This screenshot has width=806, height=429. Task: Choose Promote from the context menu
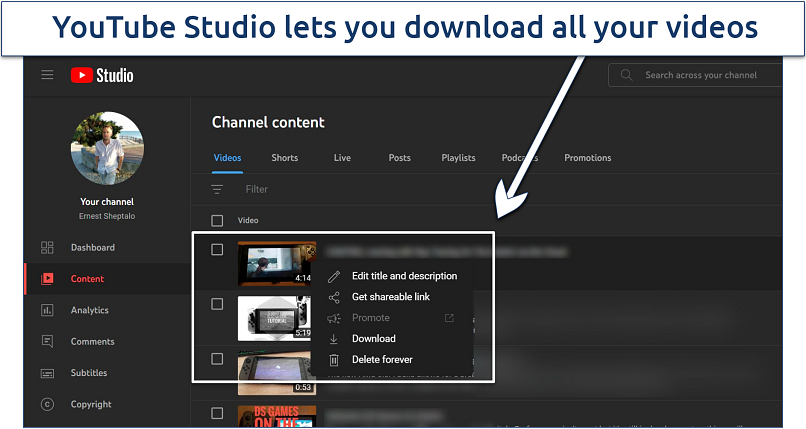coord(371,318)
